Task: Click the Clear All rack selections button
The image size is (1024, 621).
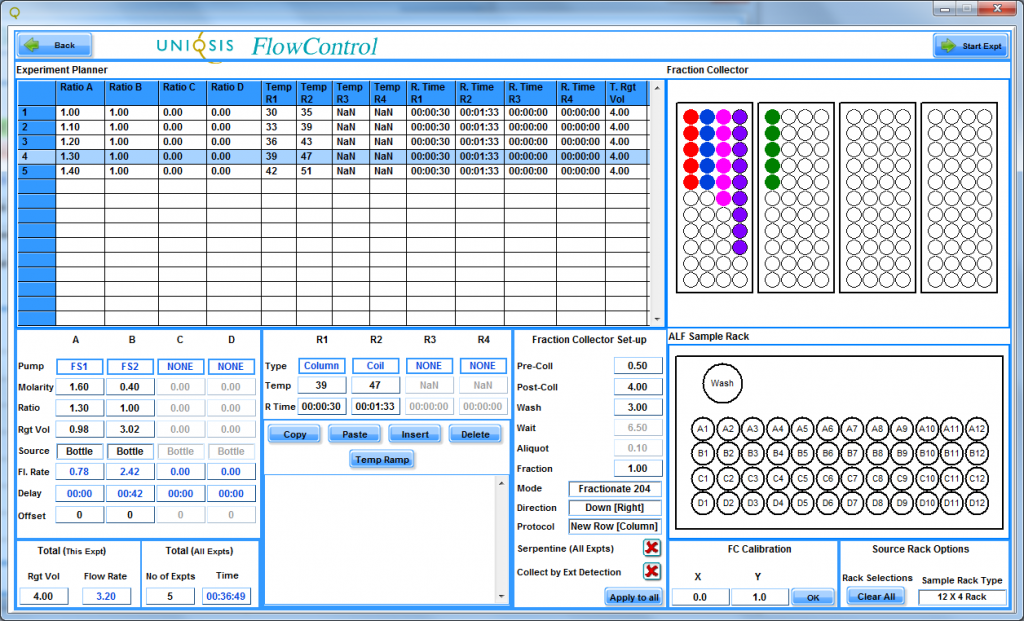Action: [876, 596]
